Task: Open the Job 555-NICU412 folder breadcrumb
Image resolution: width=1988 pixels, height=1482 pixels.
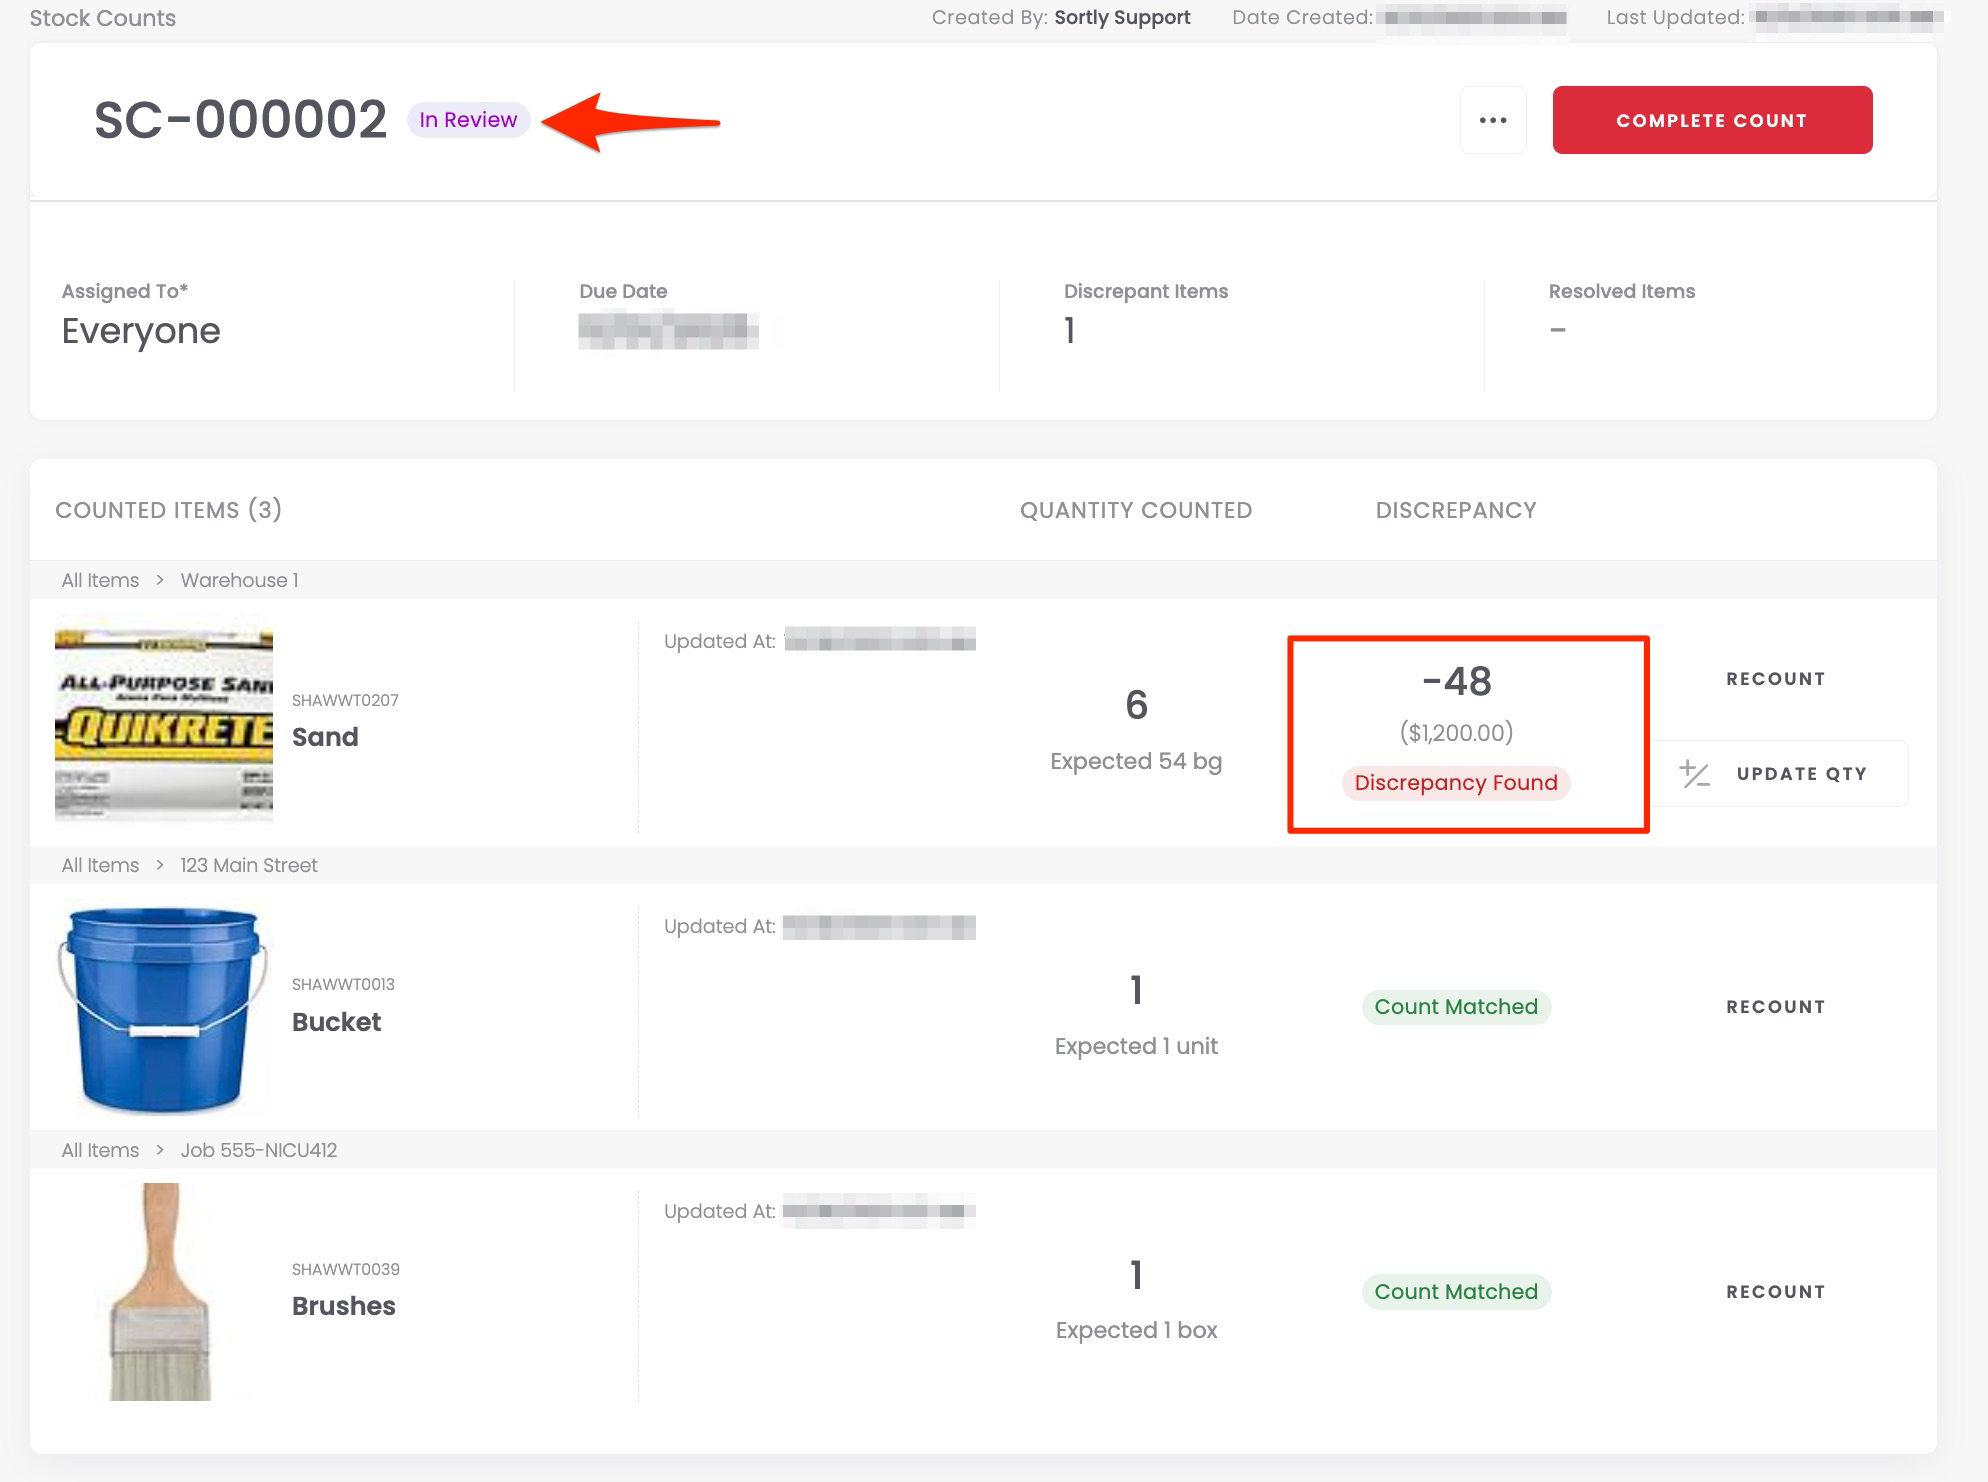Action: pos(258,1150)
